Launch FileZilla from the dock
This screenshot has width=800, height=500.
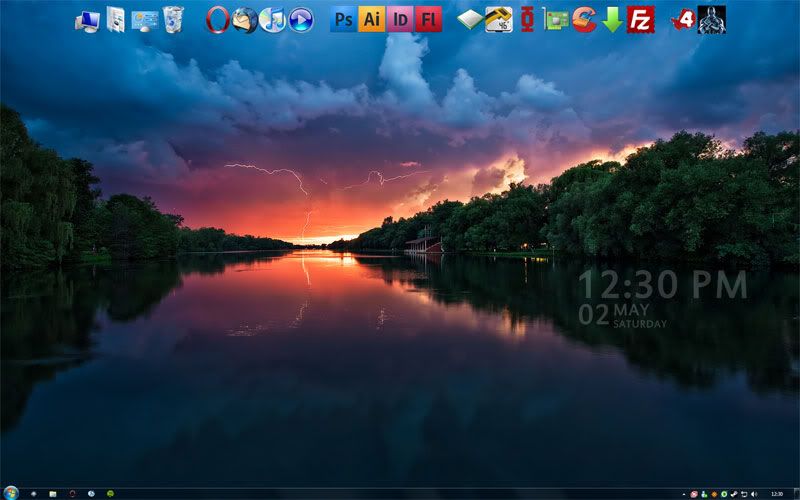click(x=640, y=19)
